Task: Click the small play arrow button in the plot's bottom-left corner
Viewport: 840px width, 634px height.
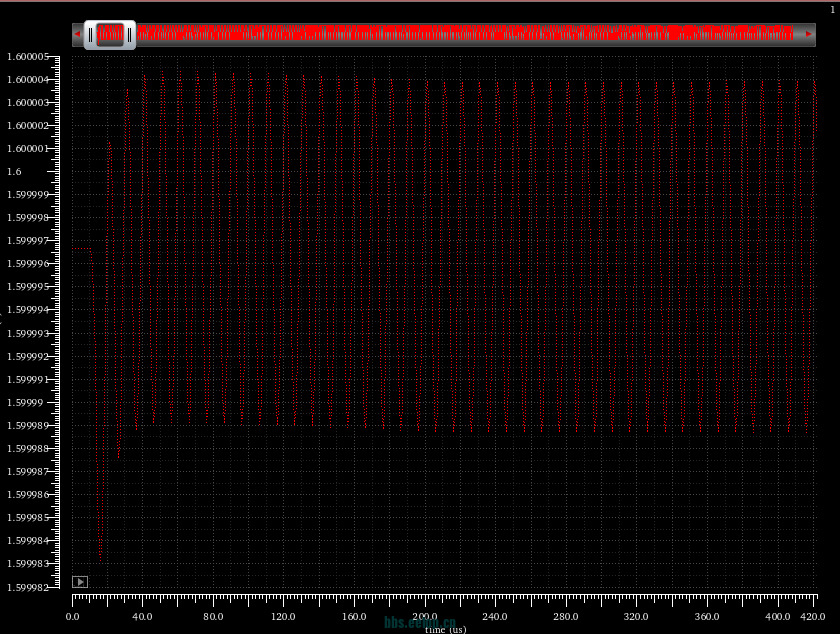Action: click(80, 582)
